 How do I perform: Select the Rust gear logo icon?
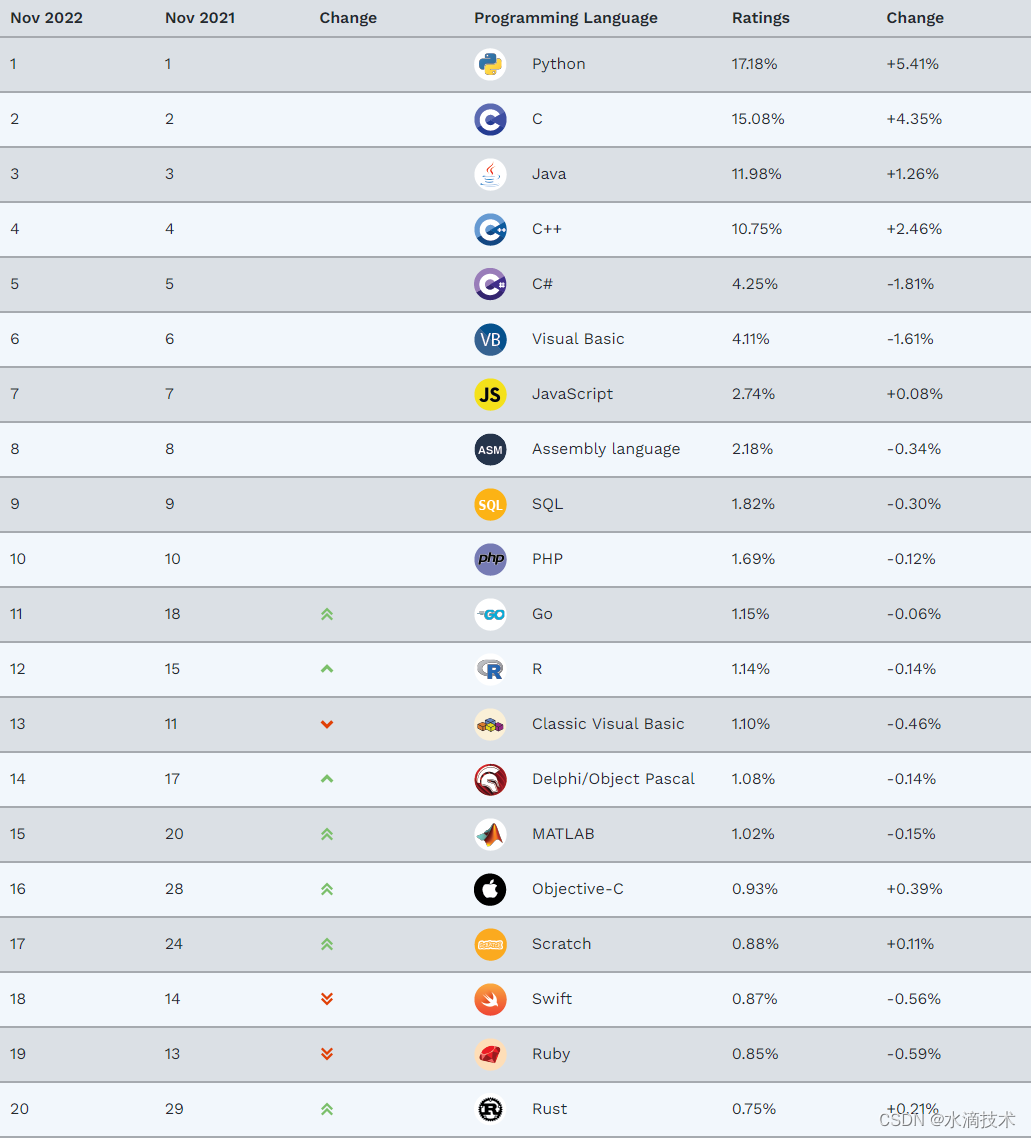point(490,1110)
